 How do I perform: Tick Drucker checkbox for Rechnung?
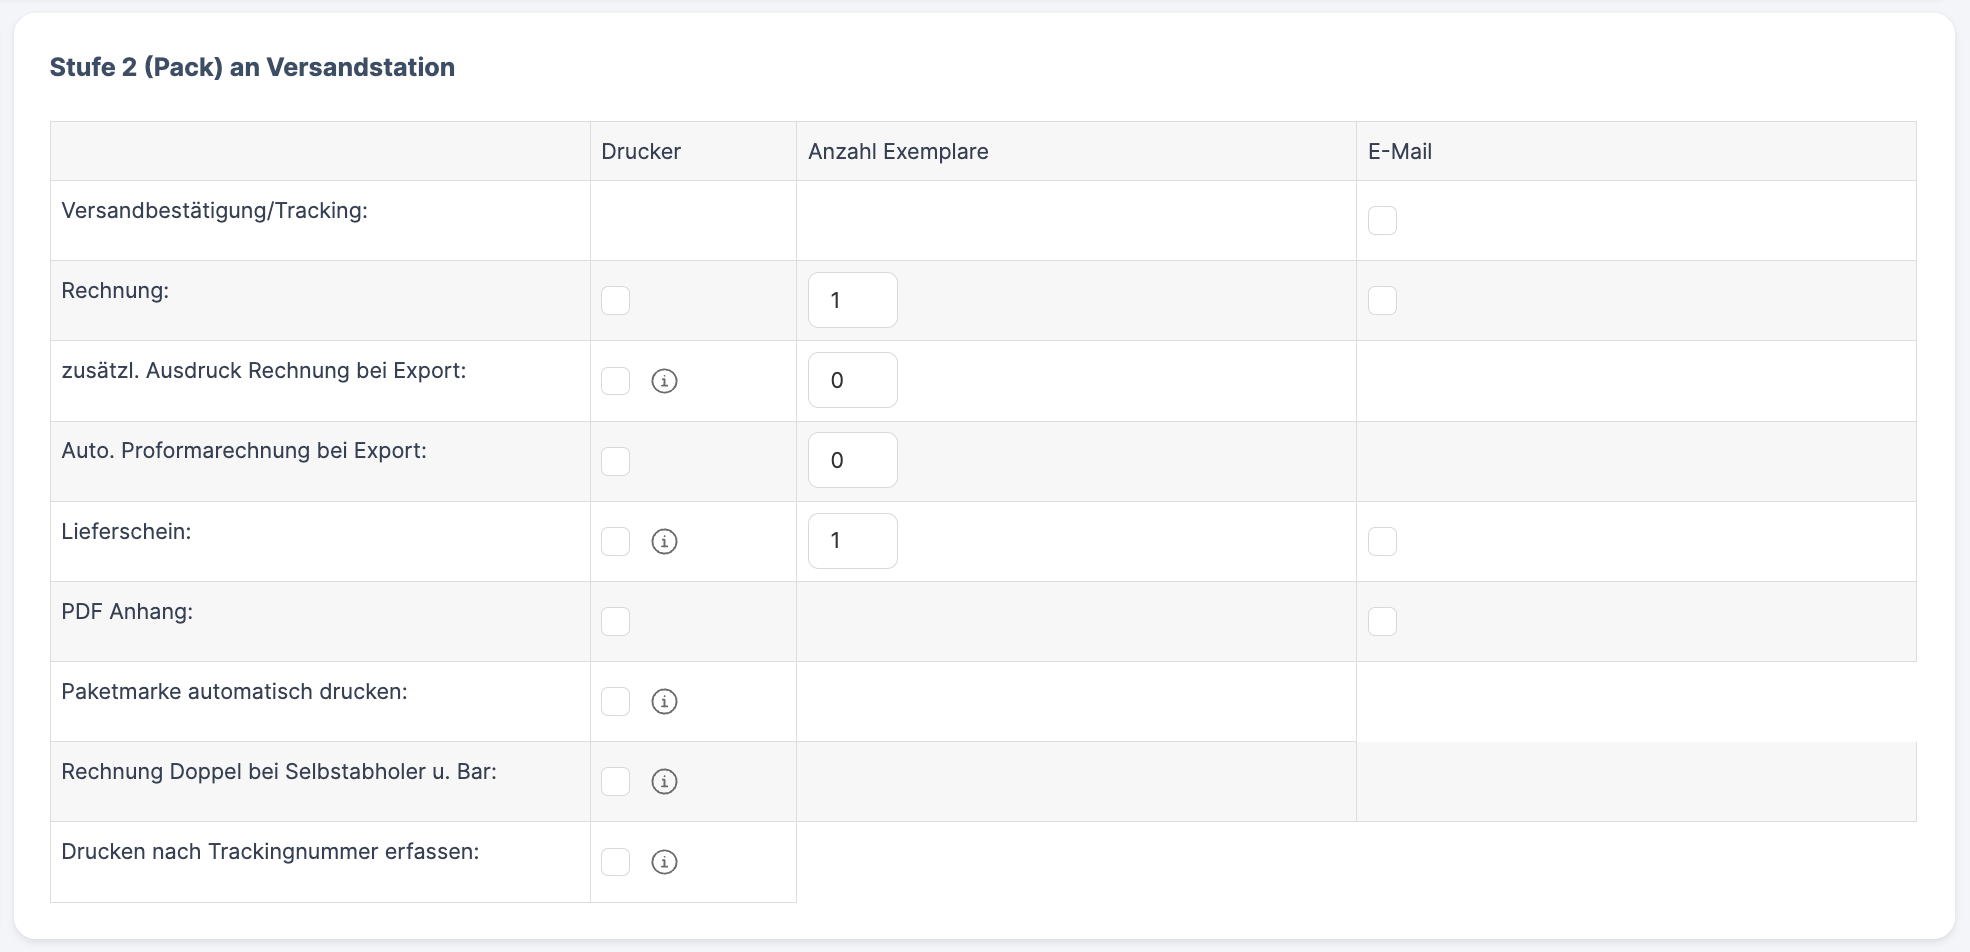pyautogui.click(x=615, y=300)
